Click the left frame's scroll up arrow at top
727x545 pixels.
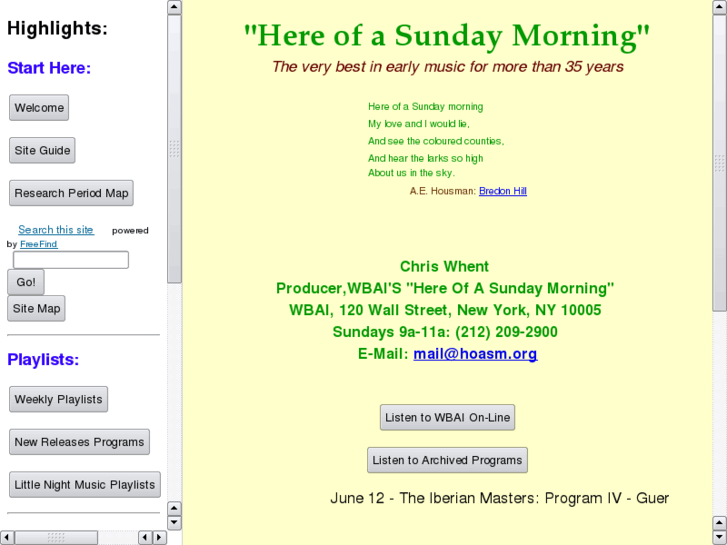174,7
